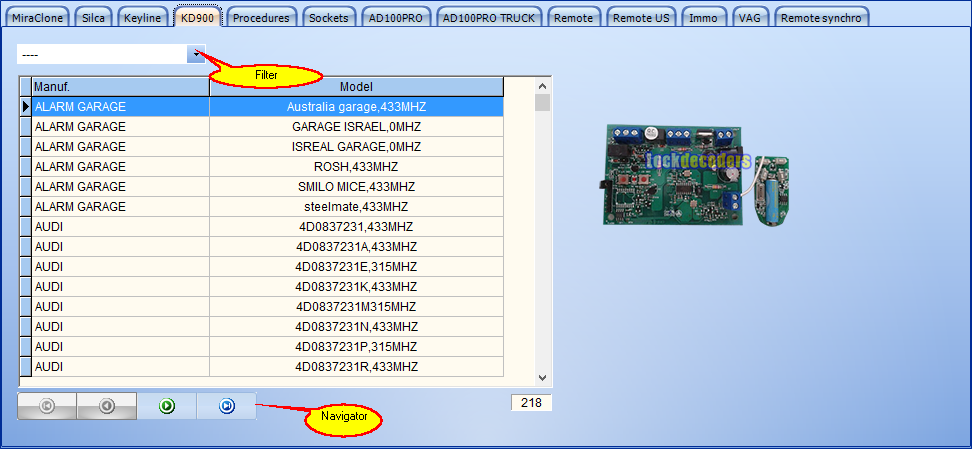The width and height of the screenshot is (972, 449).
Task: Jump to last record with blue arrow
Action: pyautogui.click(x=226, y=406)
